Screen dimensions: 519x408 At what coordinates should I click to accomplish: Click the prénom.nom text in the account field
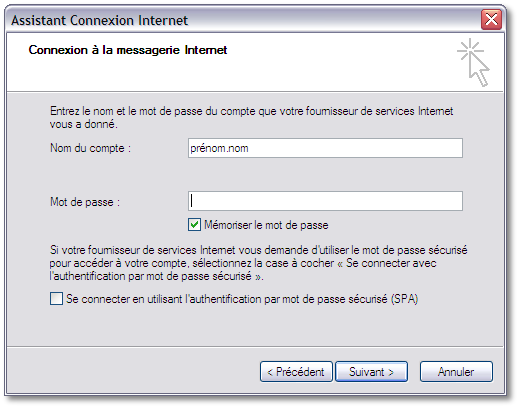[x=219, y=148]
